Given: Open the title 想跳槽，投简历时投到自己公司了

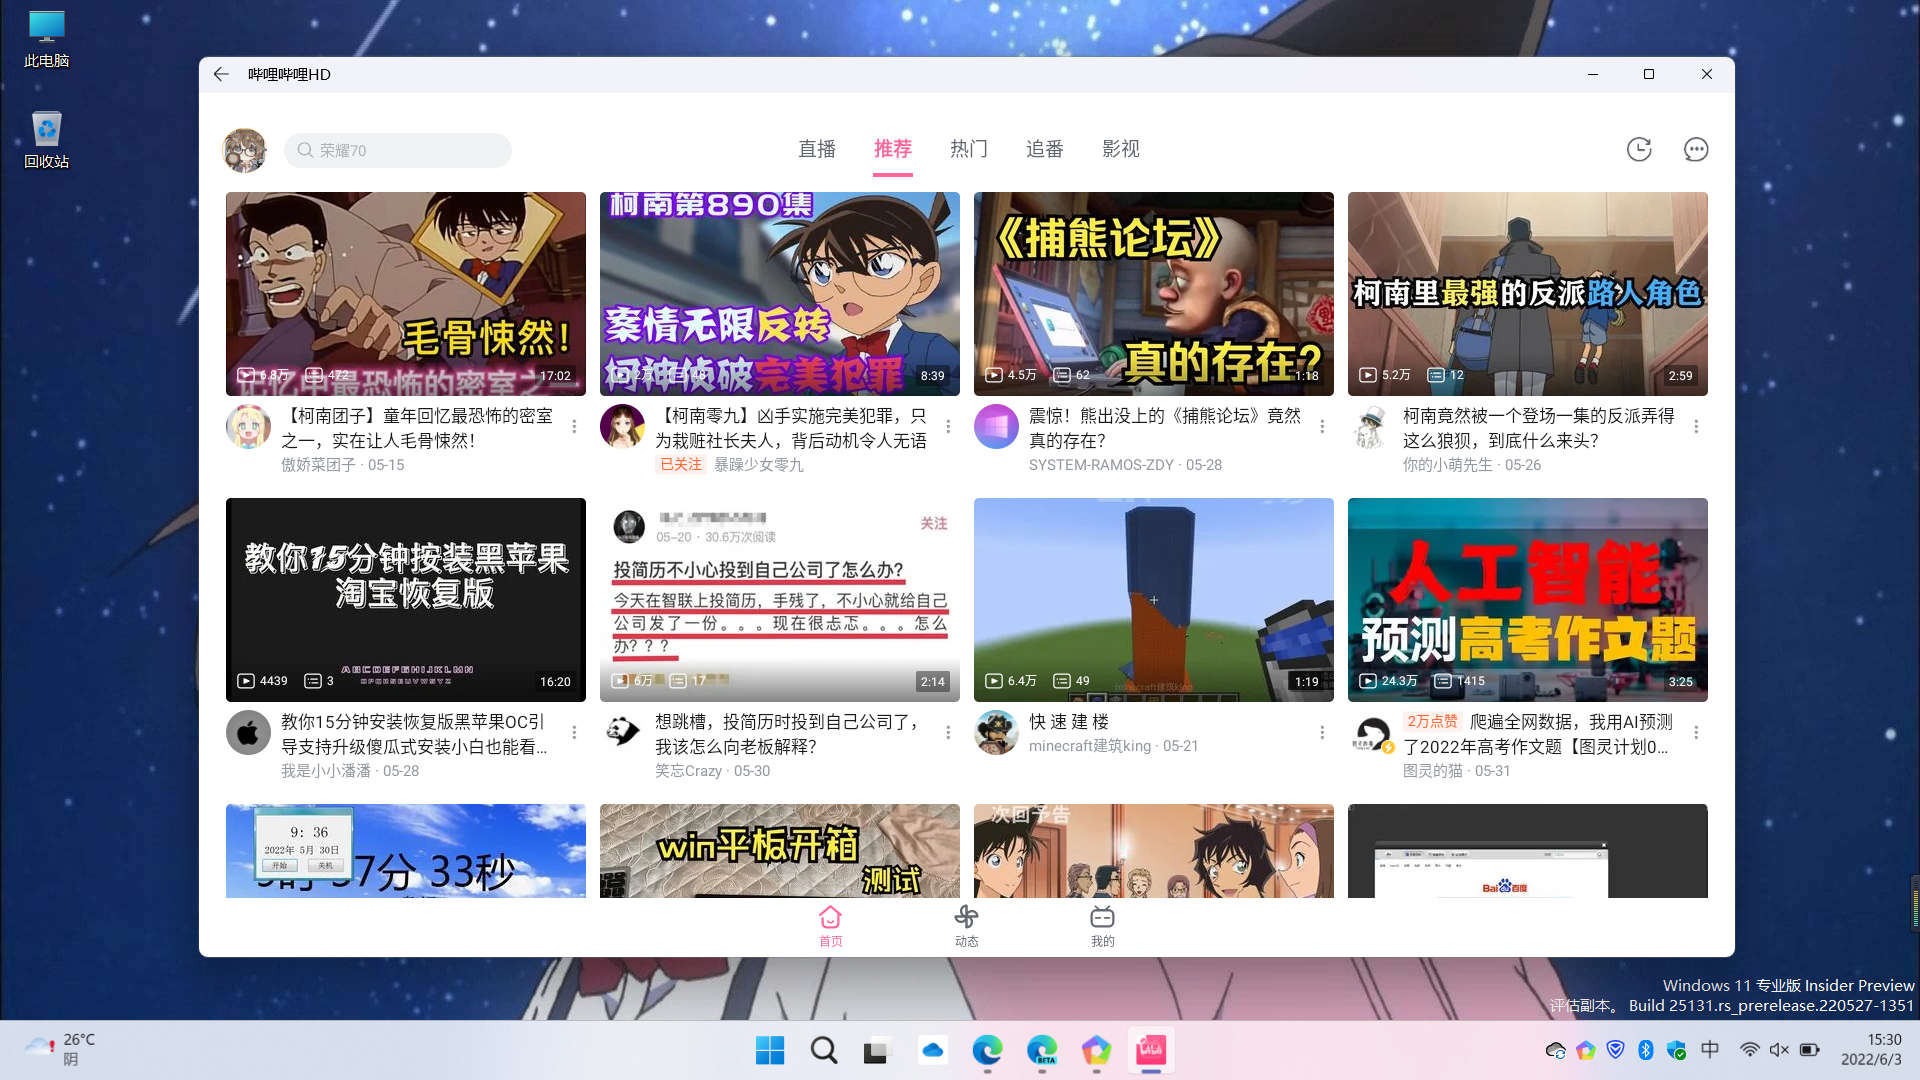Looking at the screenshot, I should 787,734.
